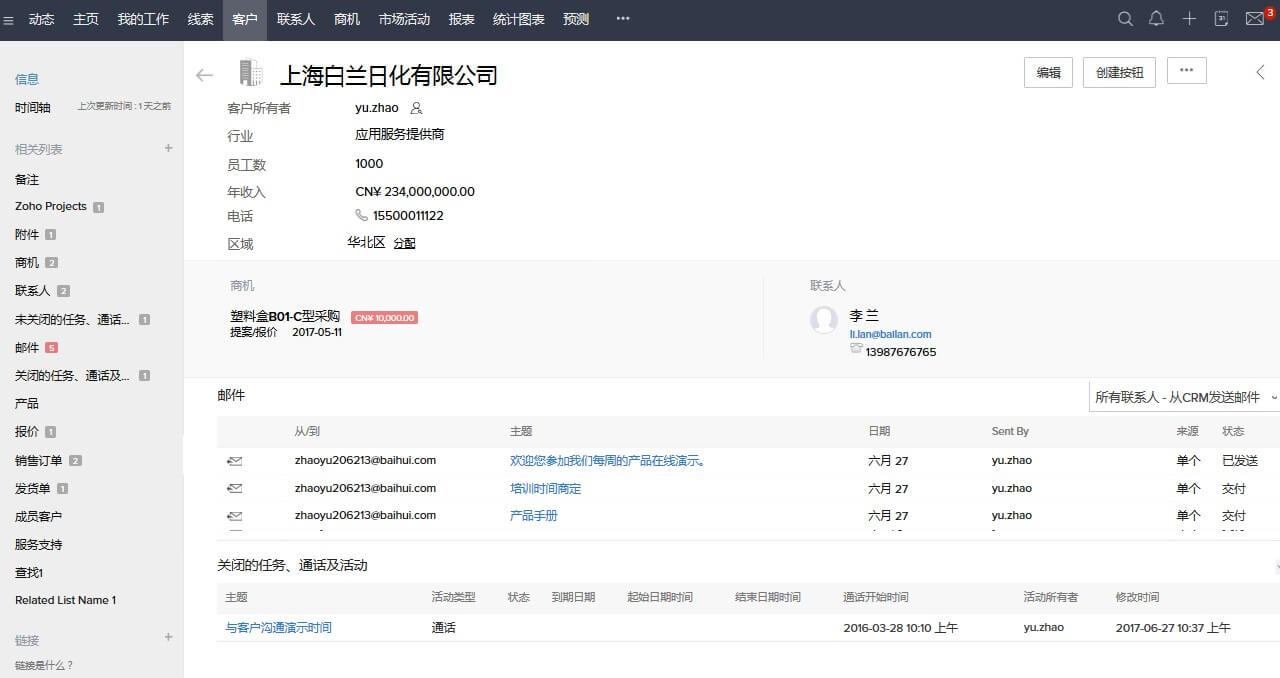Add a related list with 相关列表 plus

tap(168, 148)
